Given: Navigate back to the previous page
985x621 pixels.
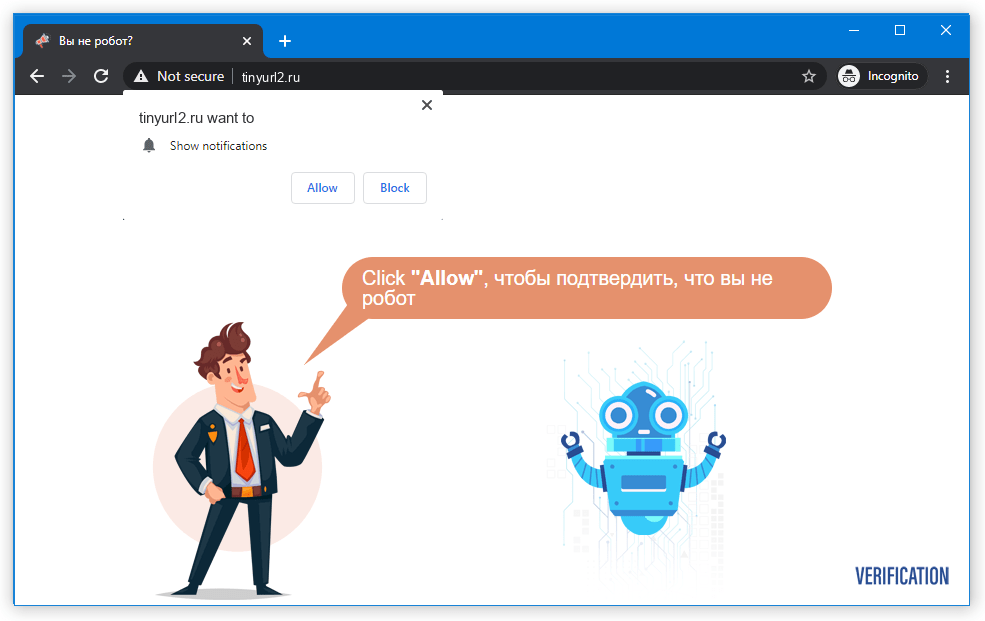Looking at the screenshot, I should [x=37, y=76].
